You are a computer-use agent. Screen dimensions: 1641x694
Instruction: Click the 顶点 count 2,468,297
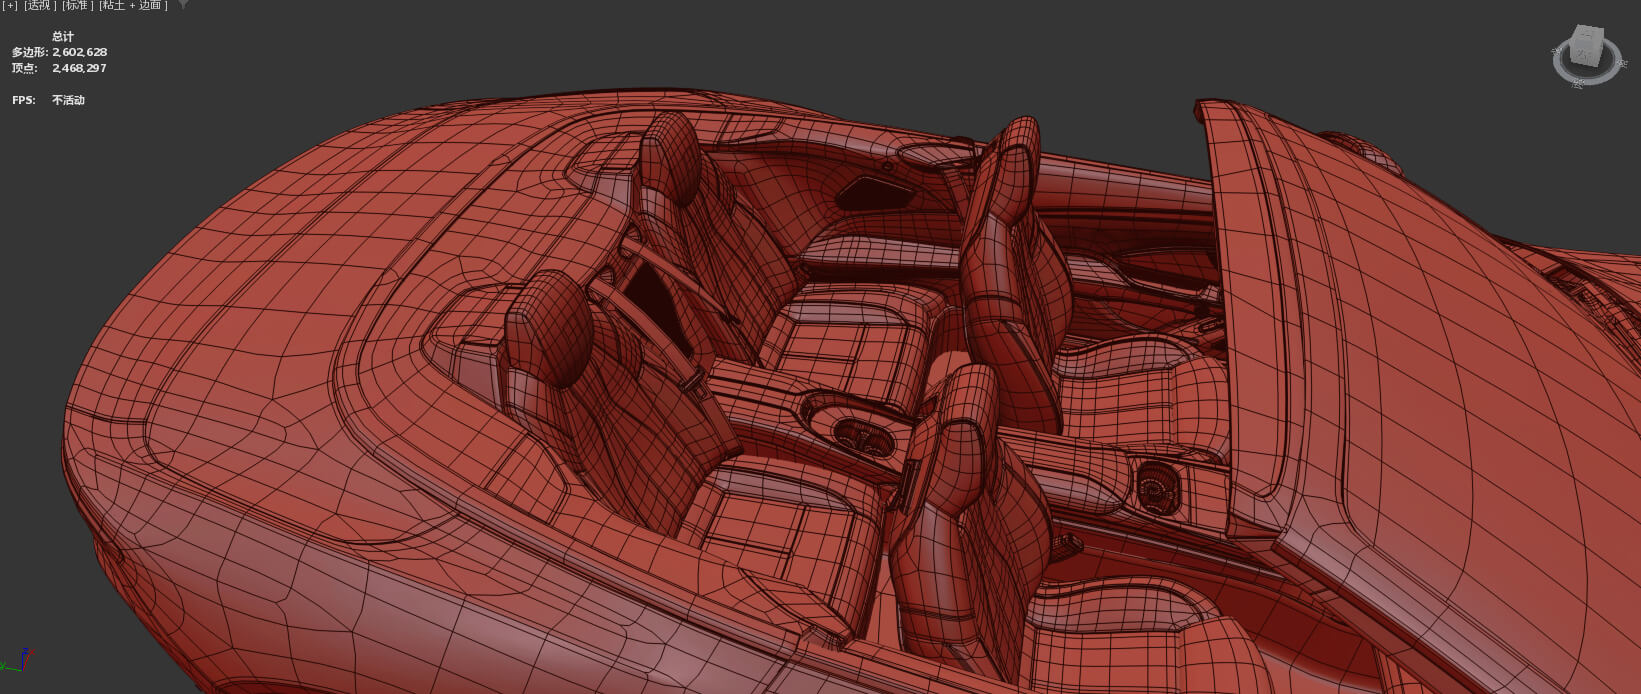click(x=79, y=68)
